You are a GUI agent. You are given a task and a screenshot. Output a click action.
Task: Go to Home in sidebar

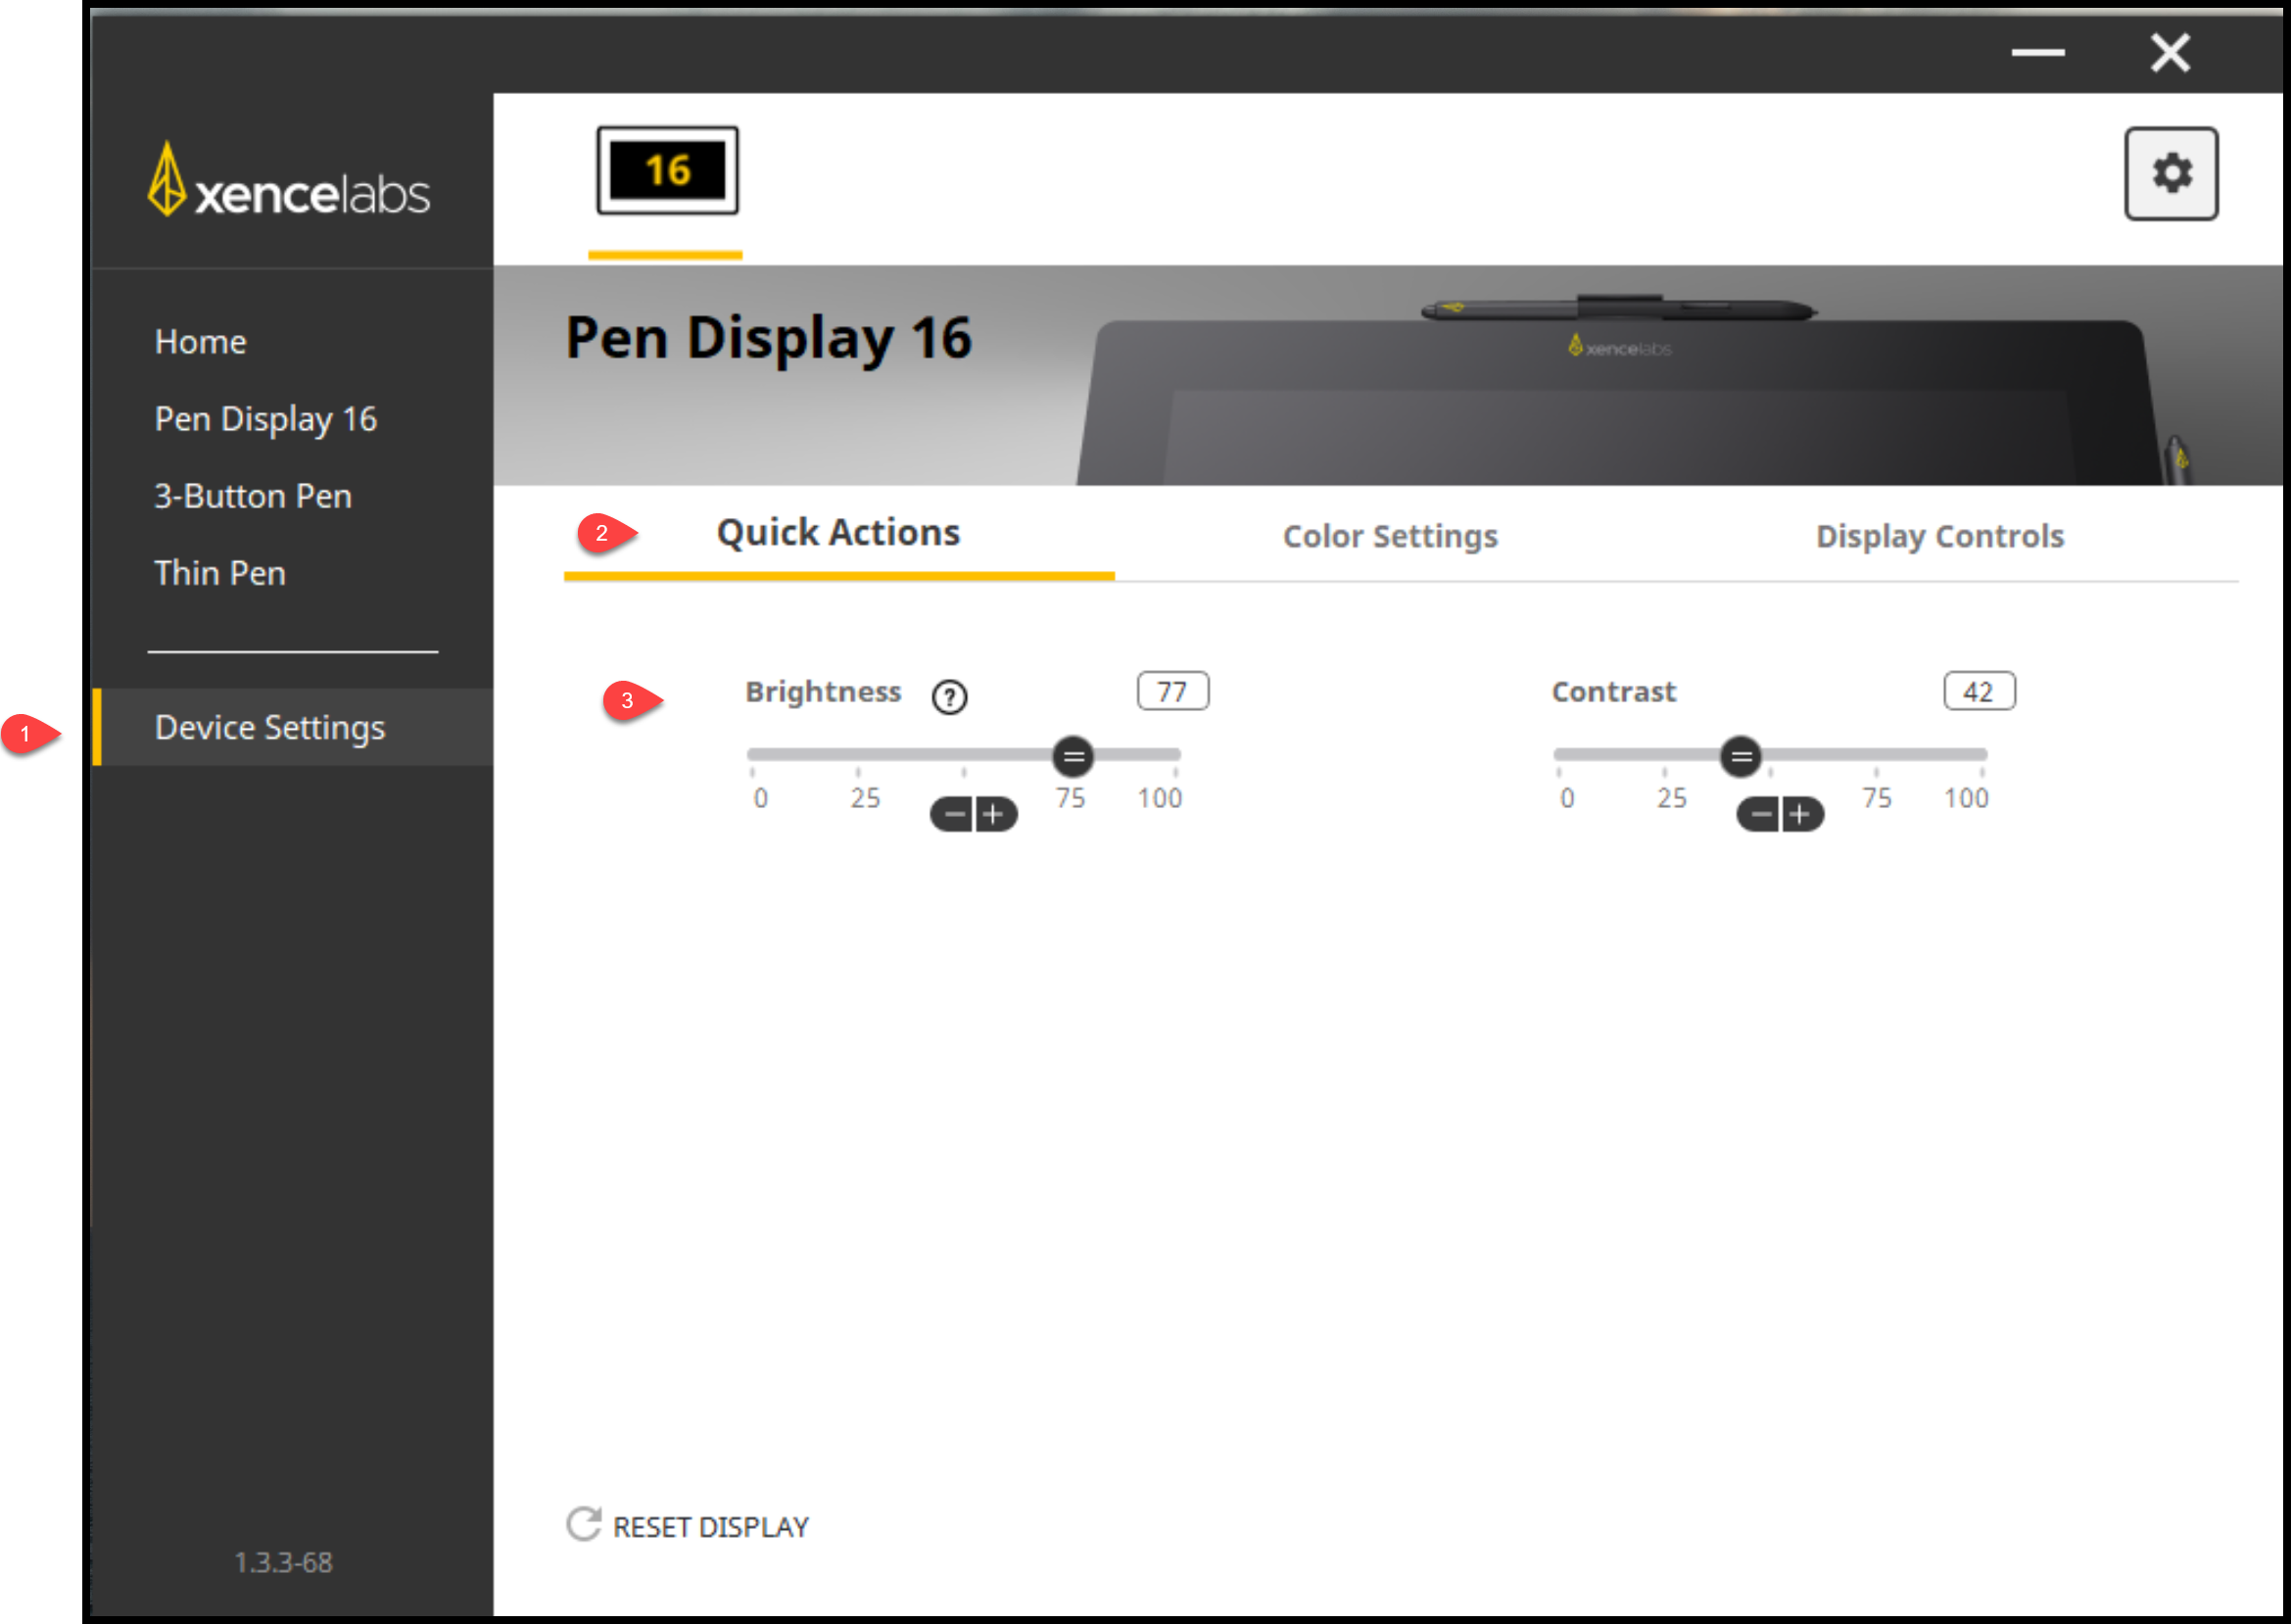click(200, 342)
